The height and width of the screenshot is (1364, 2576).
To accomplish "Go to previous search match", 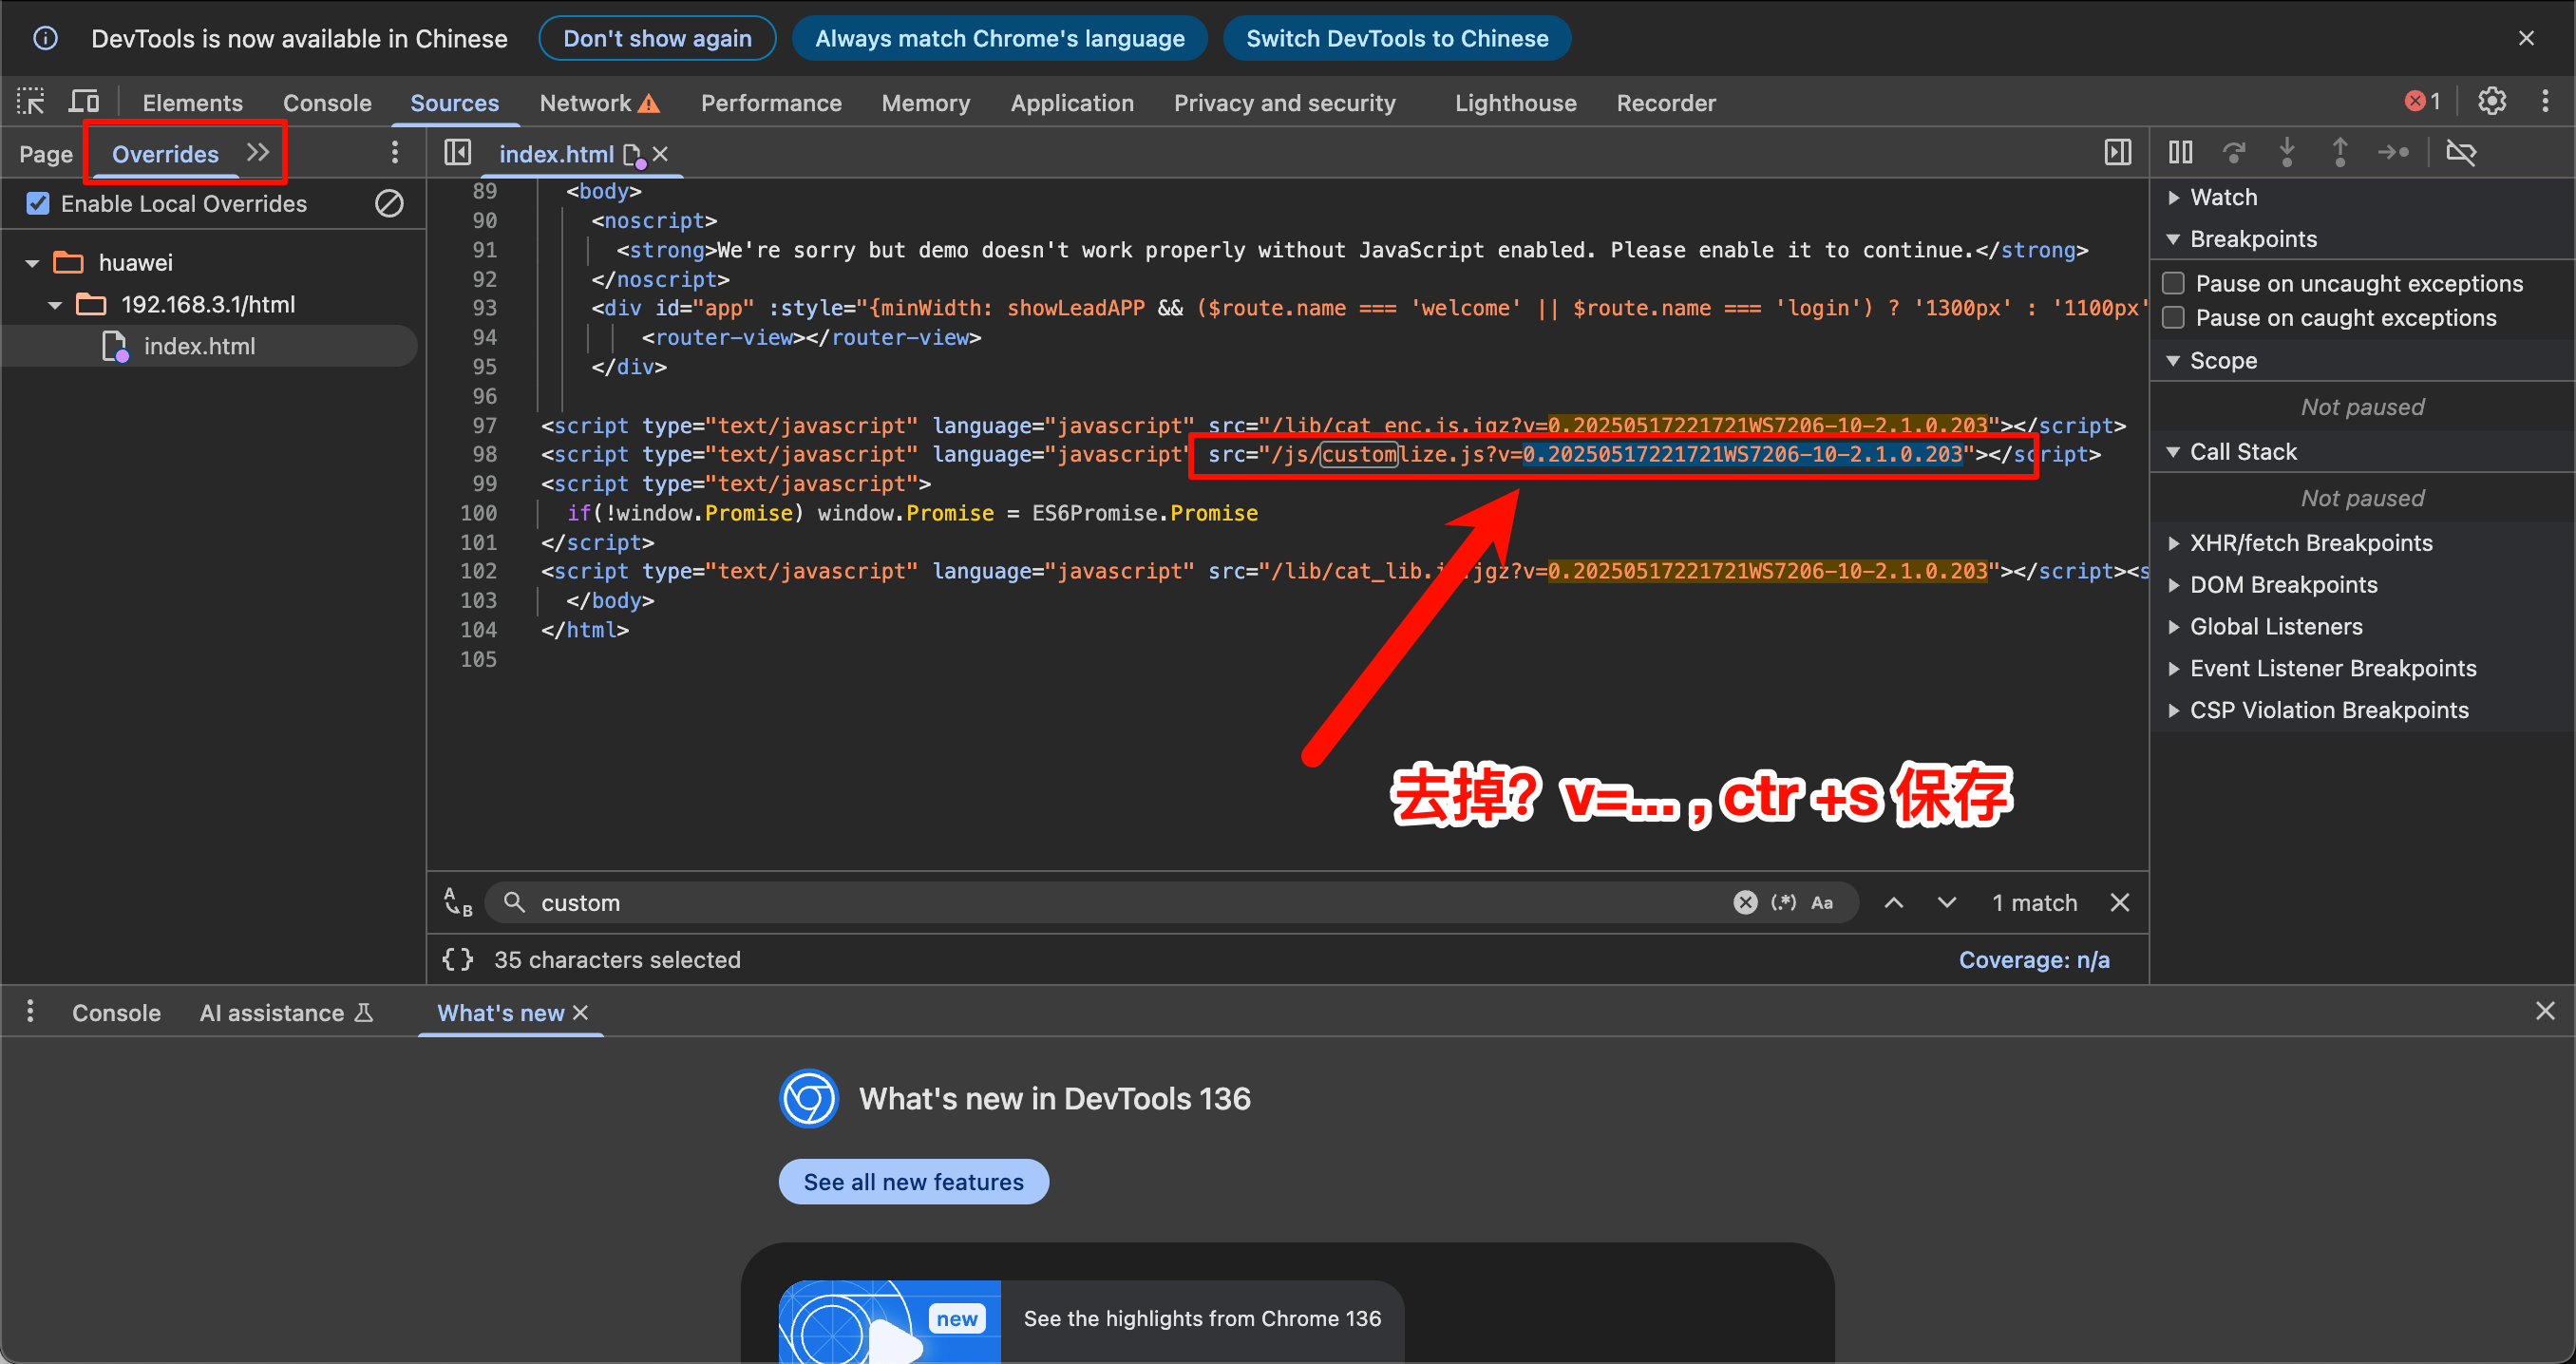I will pos(1894,902).
